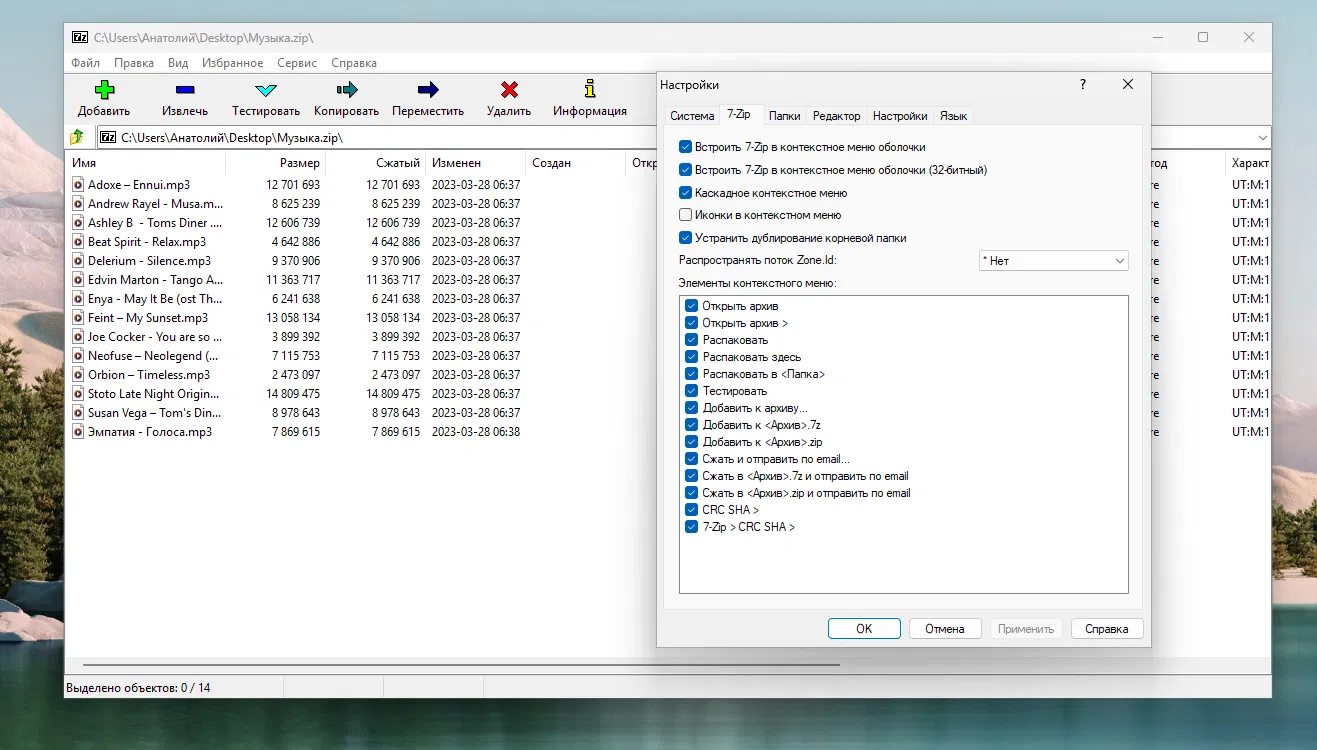Select the file icon of Andrew Rayel - Musa
The image size is (1317, 750).
pyautogui.click(x=79, y=204)
